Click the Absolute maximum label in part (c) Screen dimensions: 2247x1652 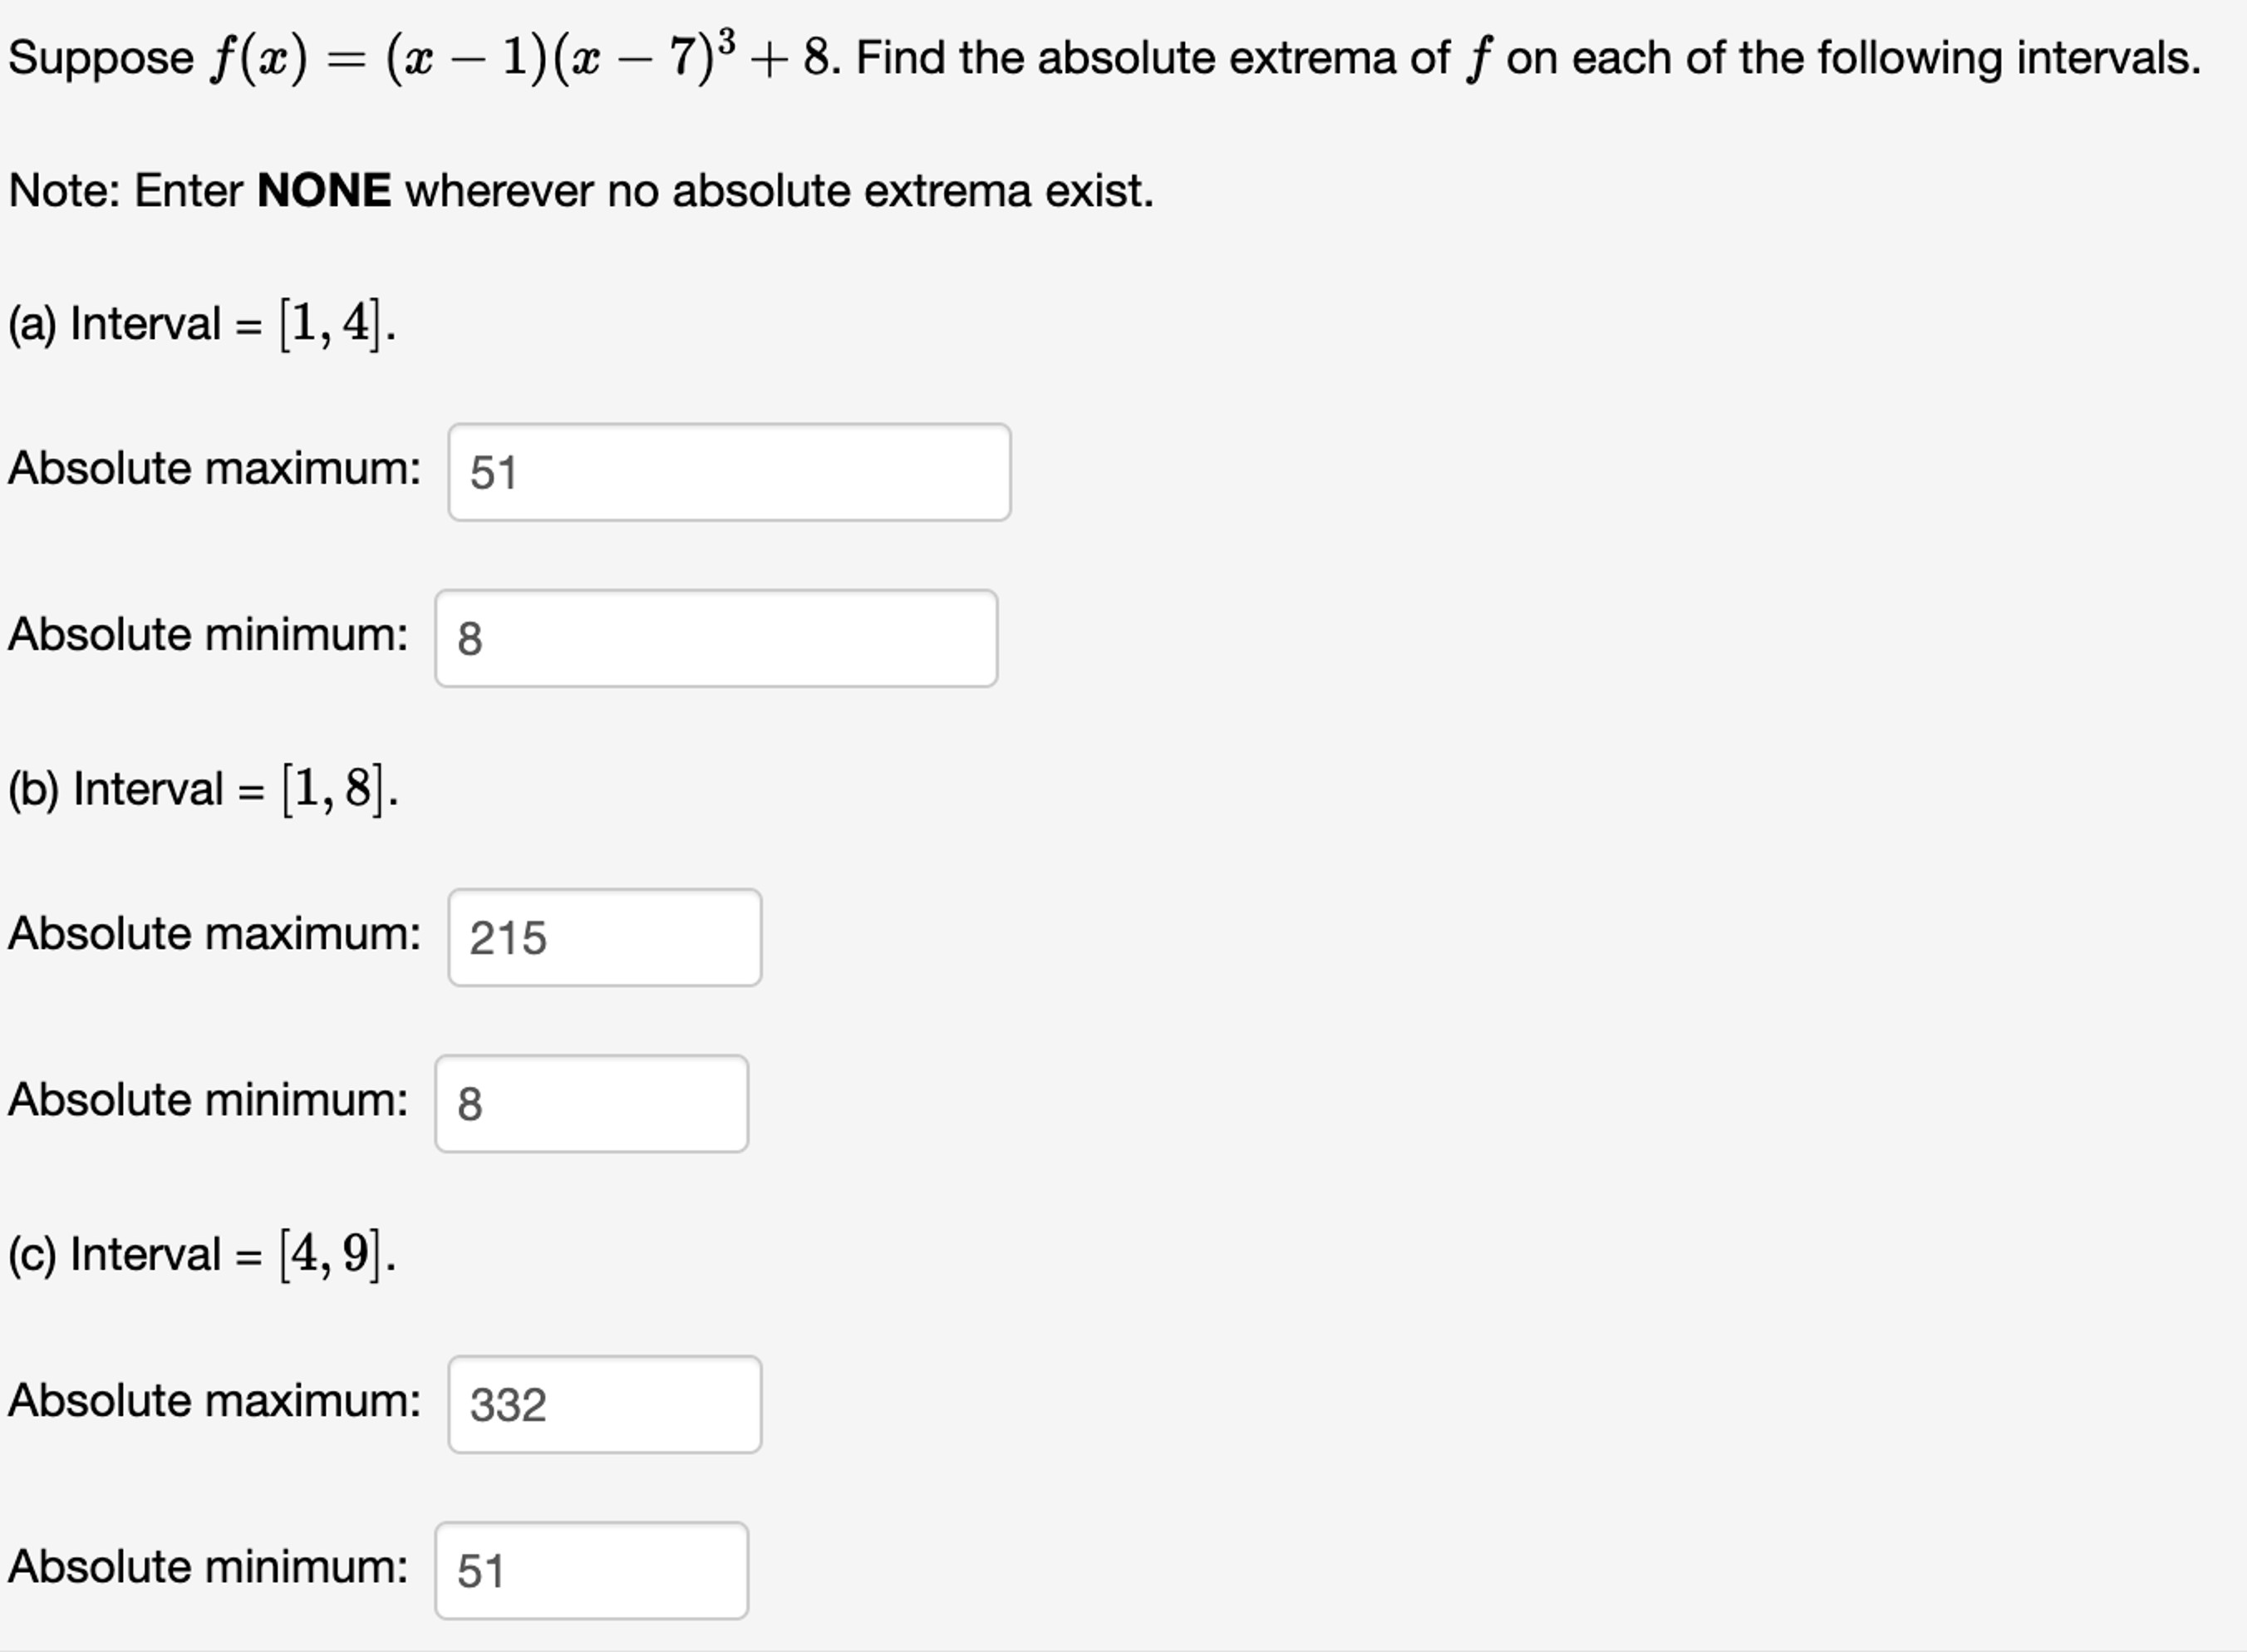(x=215, y=1400)
